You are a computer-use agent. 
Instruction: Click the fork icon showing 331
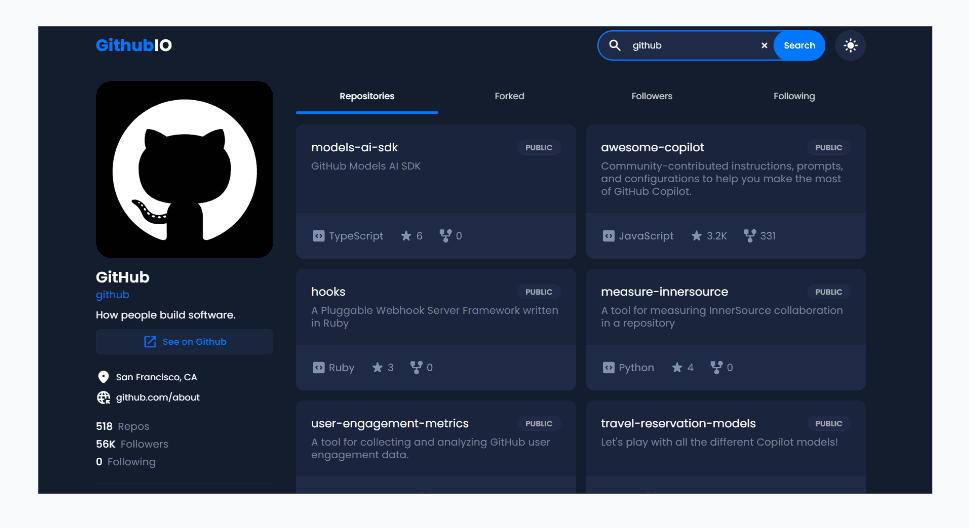click(750, 236)
